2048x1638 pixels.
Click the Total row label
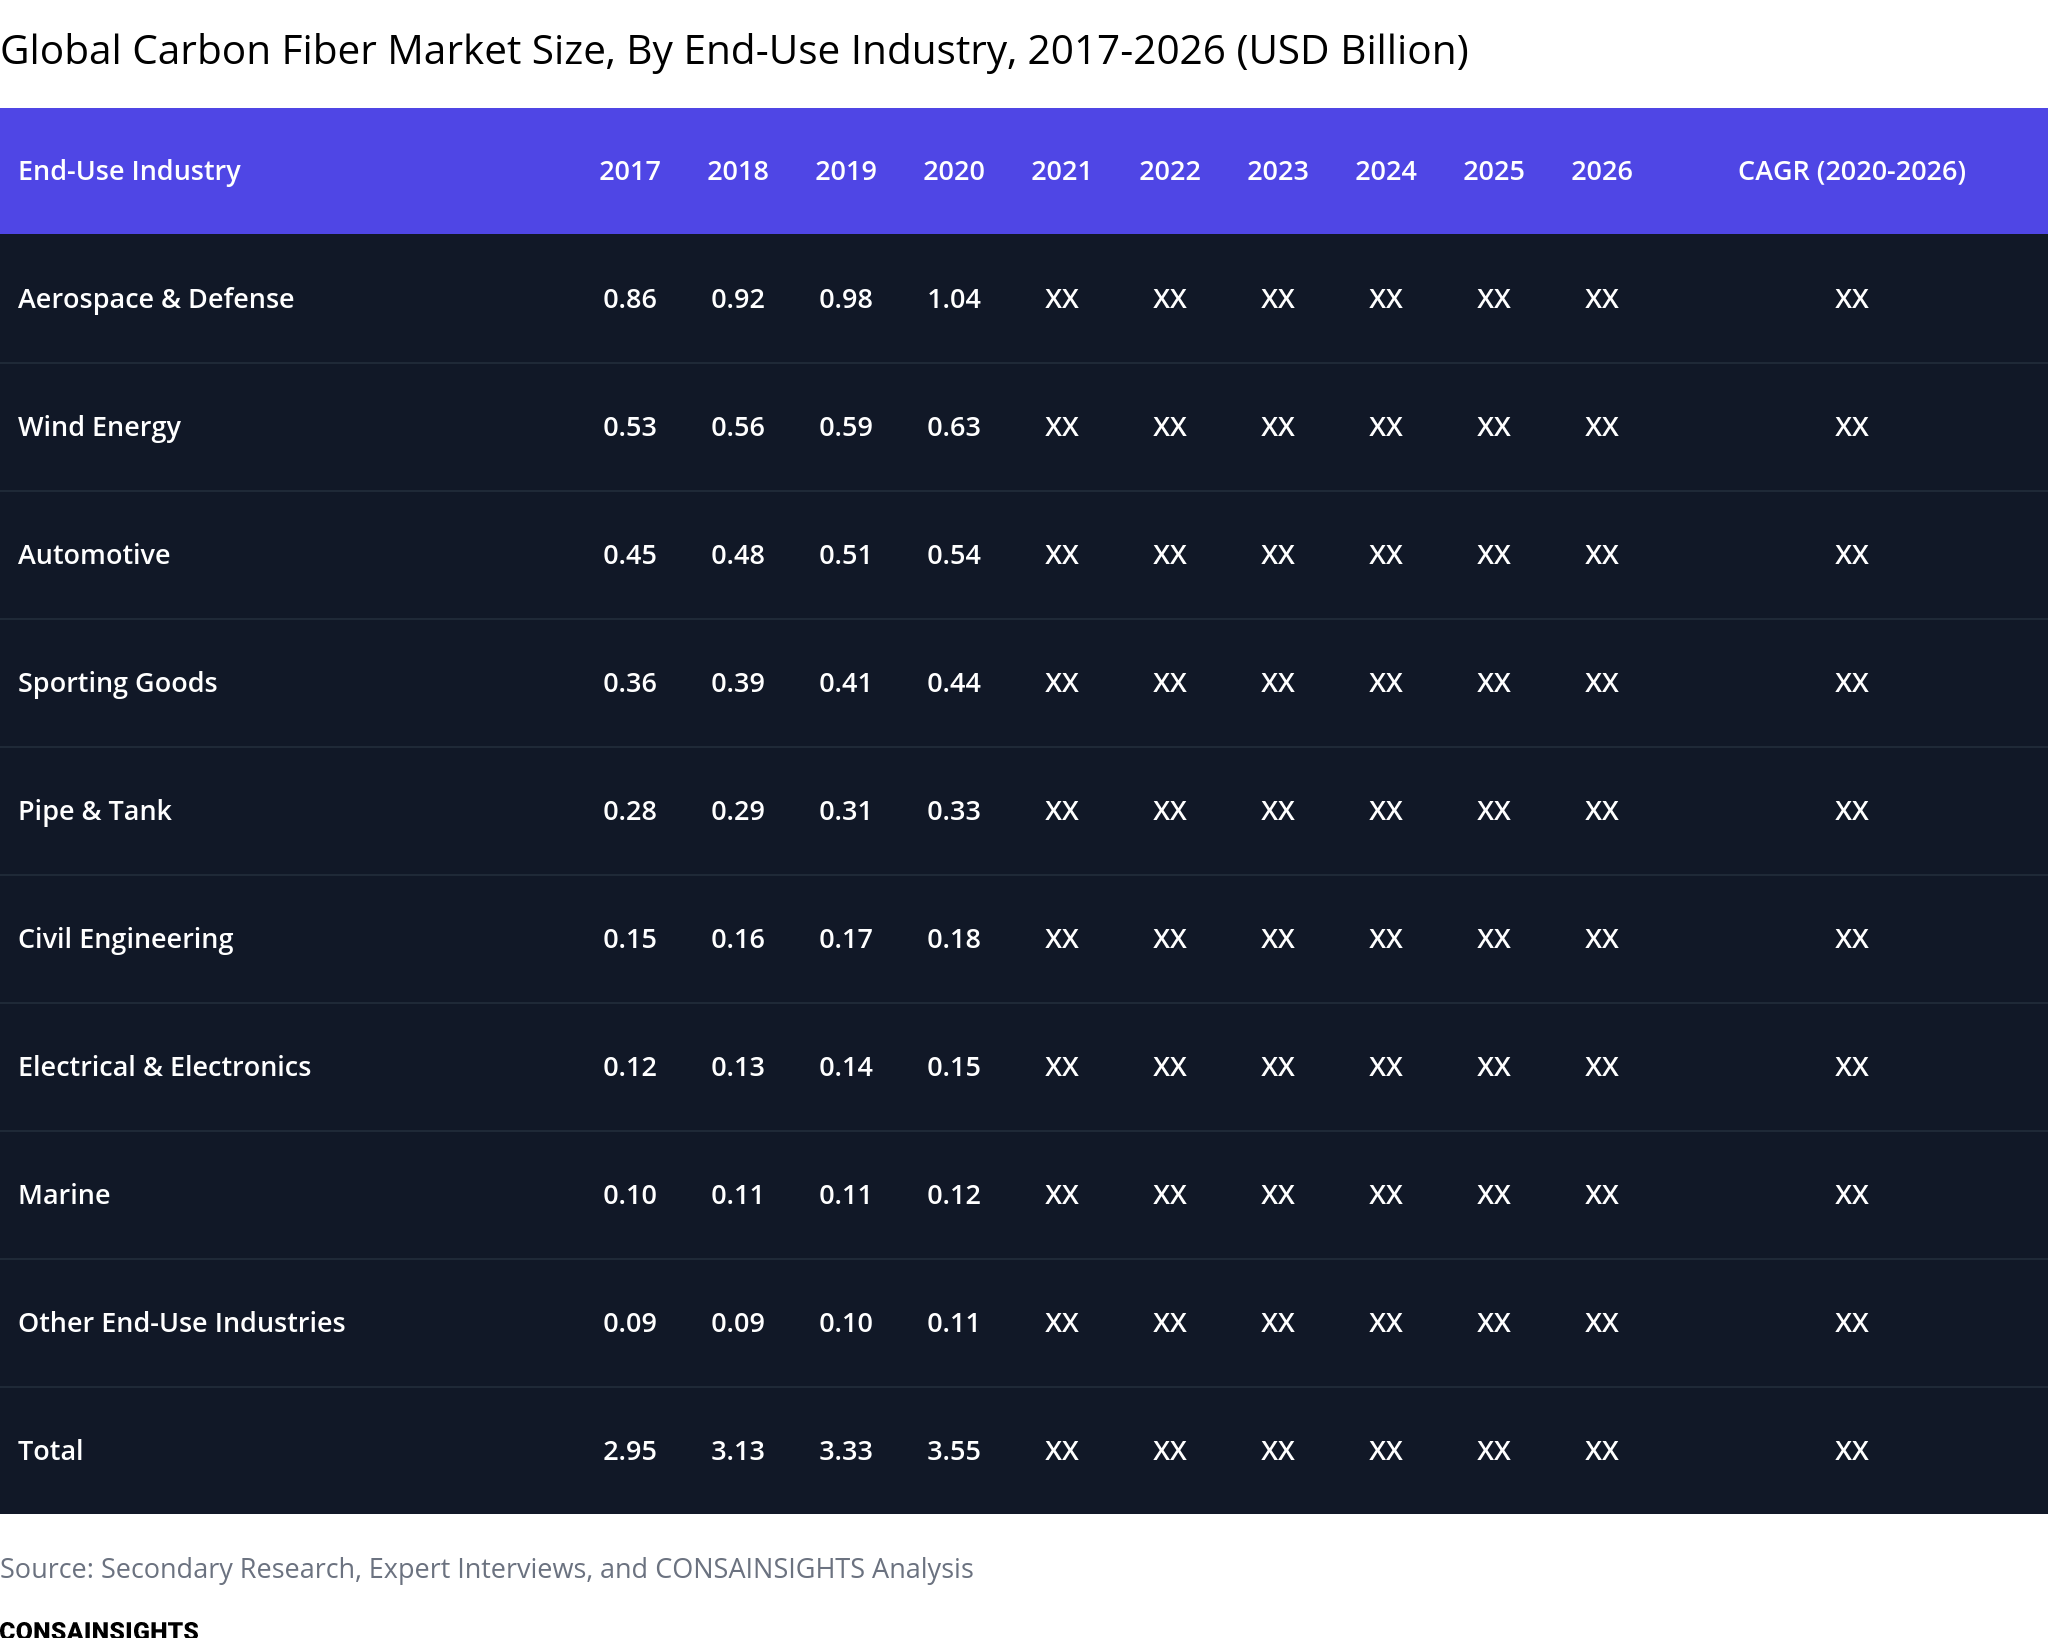[x=50, y=1451]
